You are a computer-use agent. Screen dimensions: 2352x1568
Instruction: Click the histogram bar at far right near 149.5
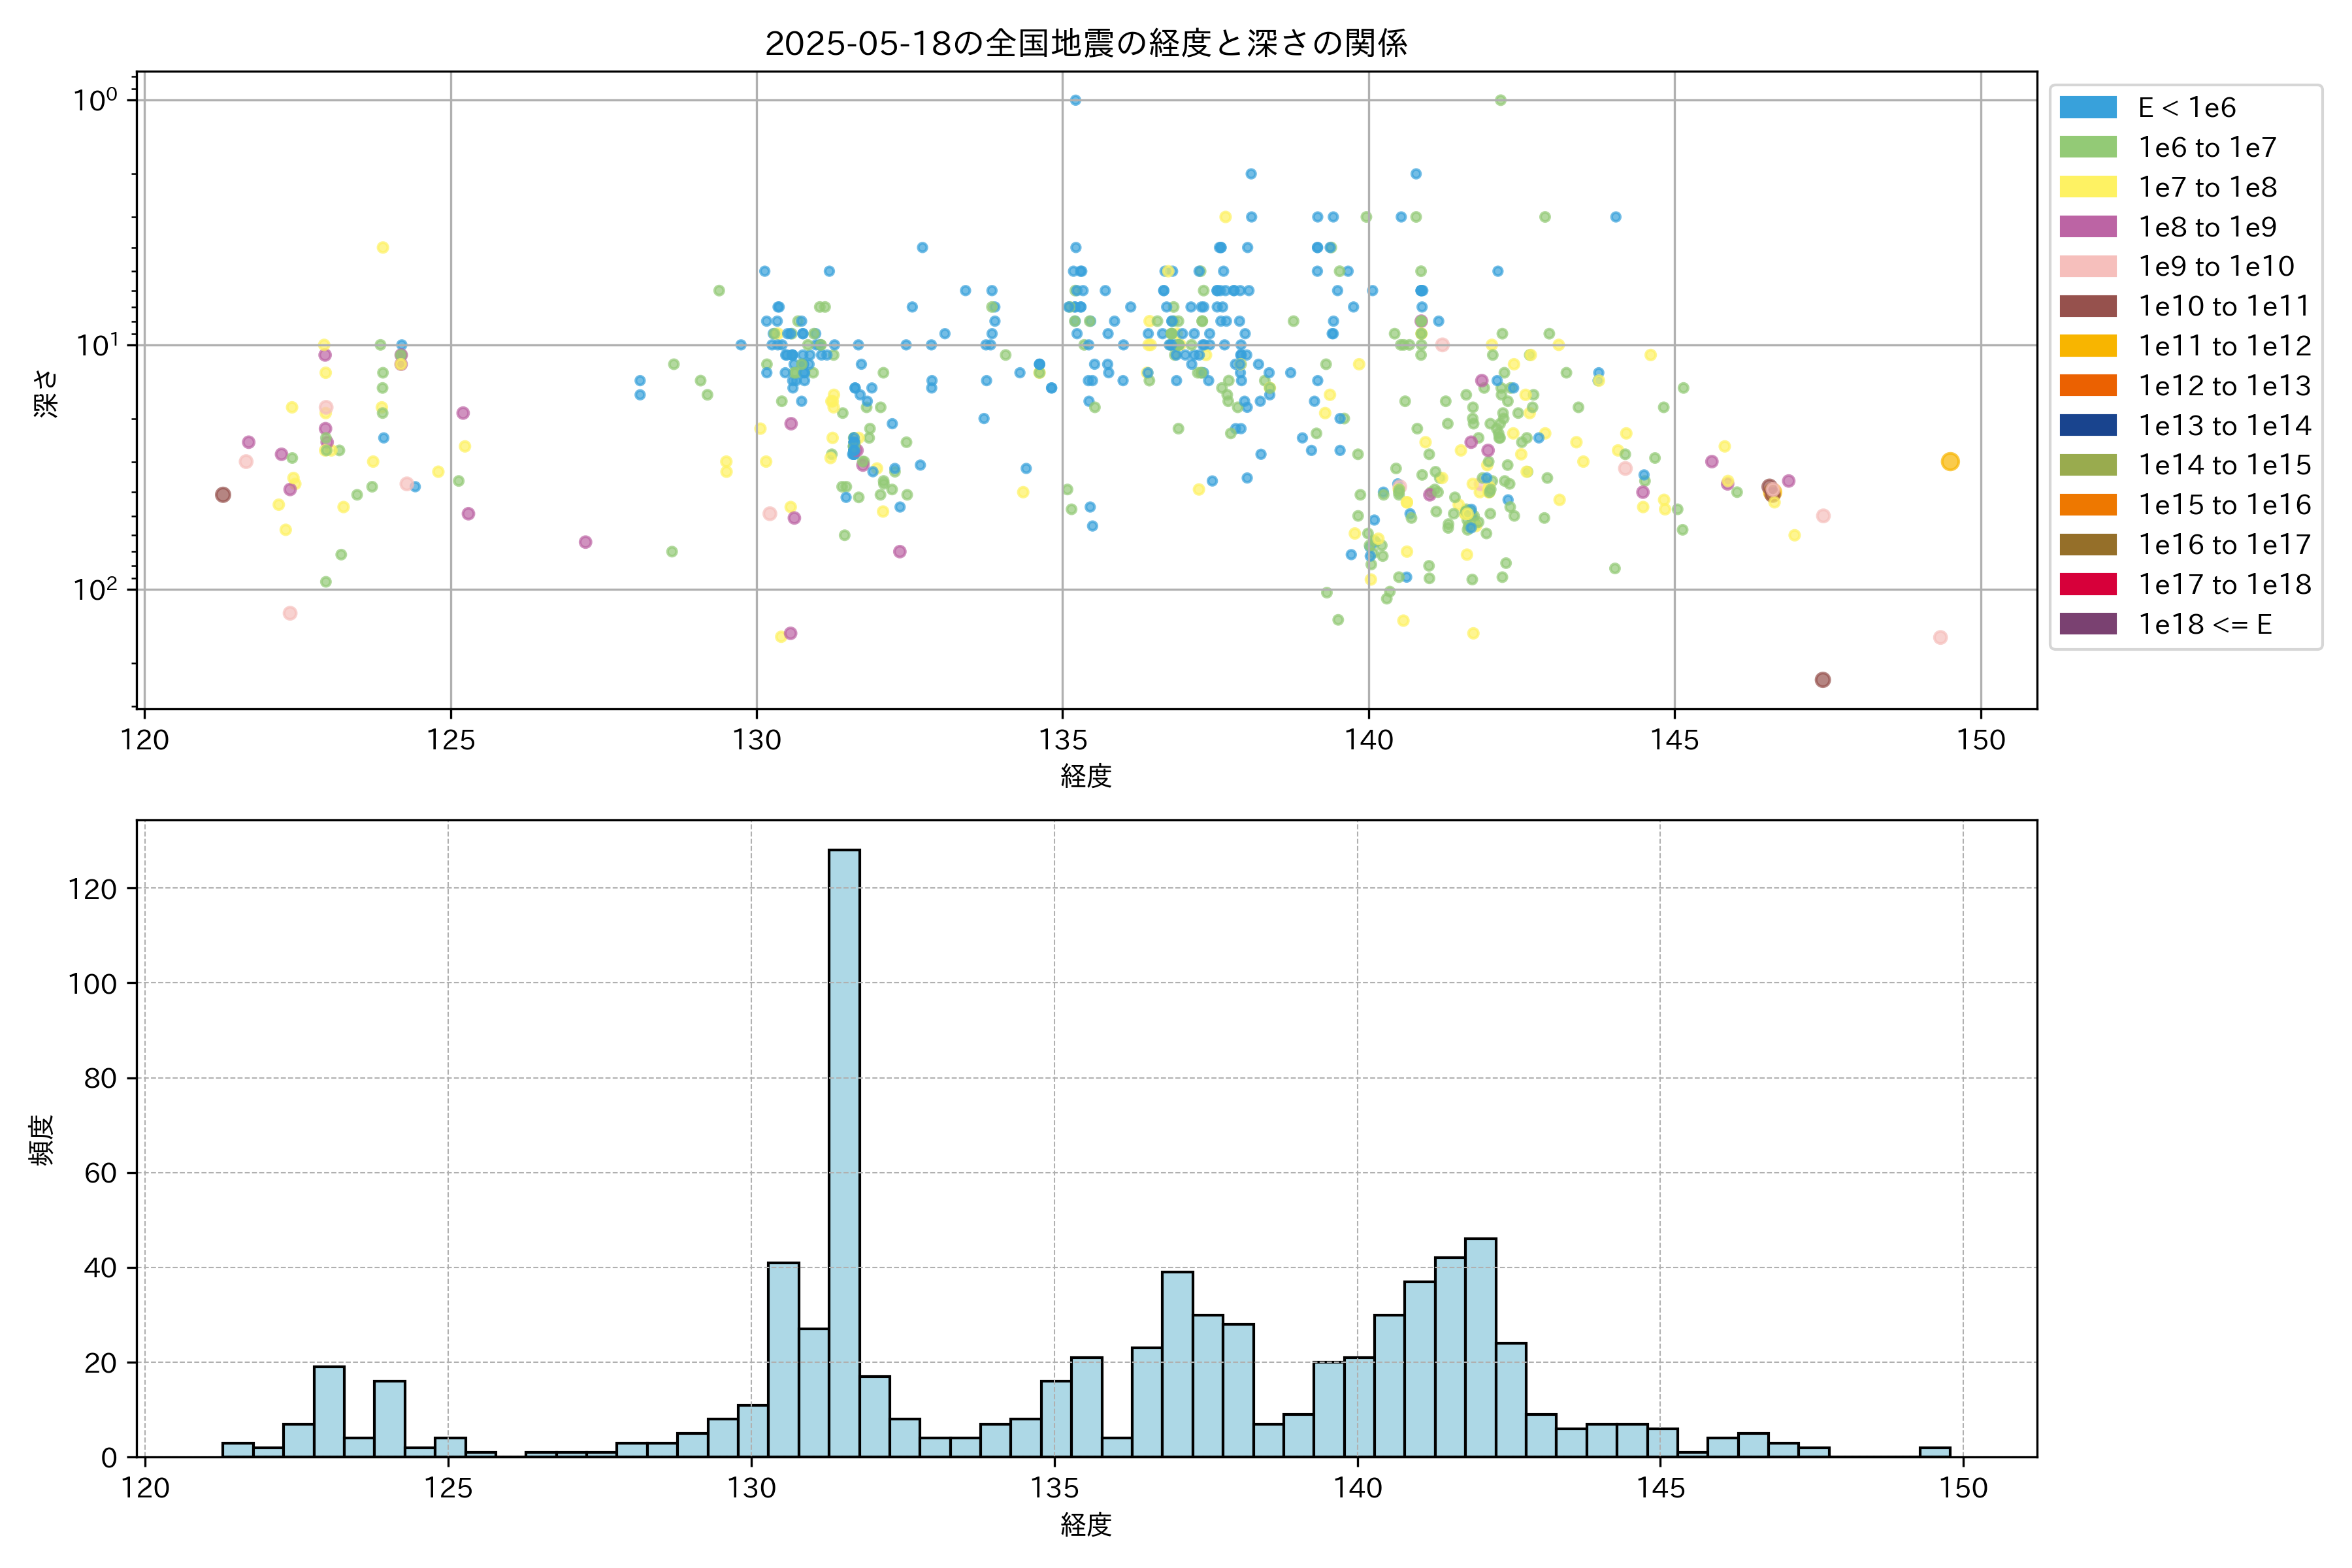[1934, 1452]
